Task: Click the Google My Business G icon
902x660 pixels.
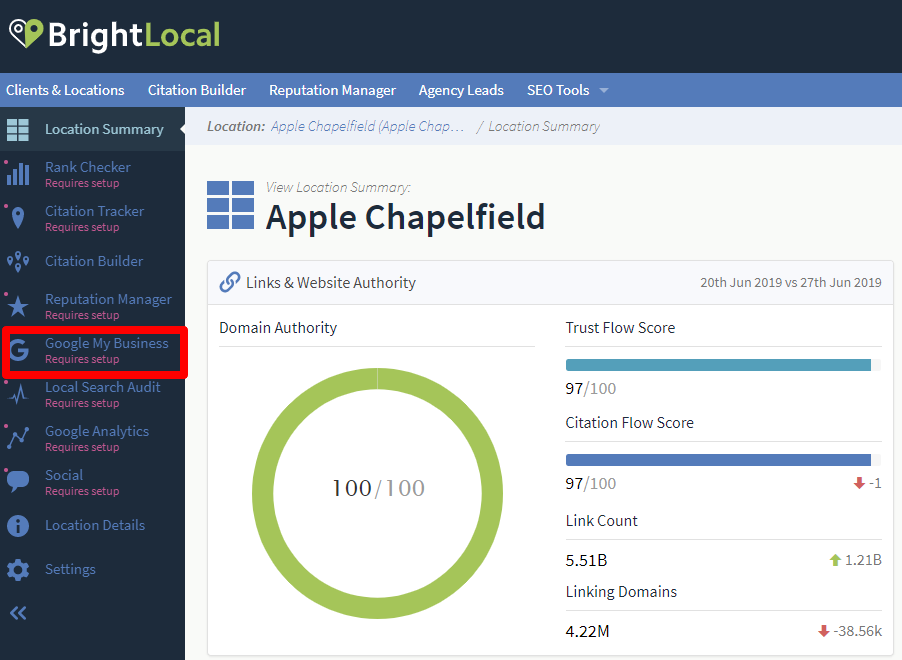Action: (x=19, y=350)
